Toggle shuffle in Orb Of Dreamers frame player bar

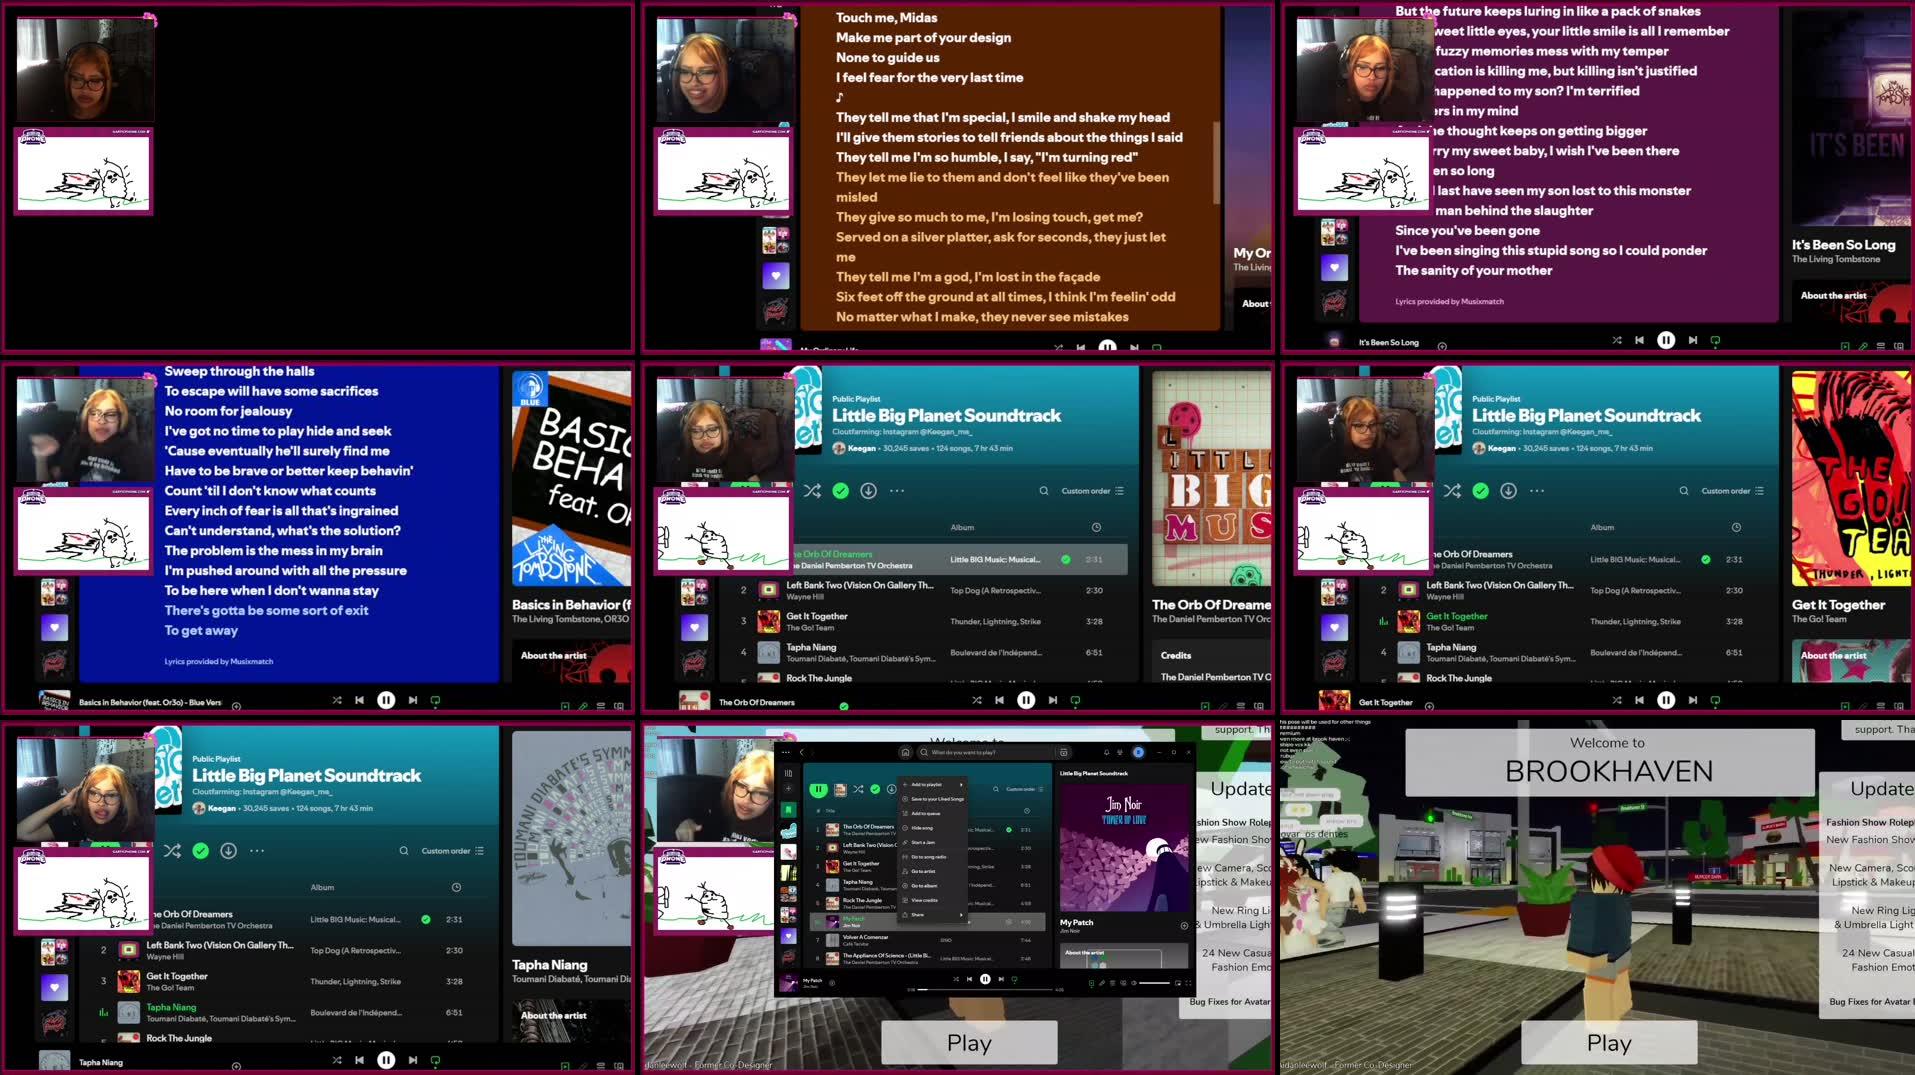pyautogui.click(x=977, y=700)
